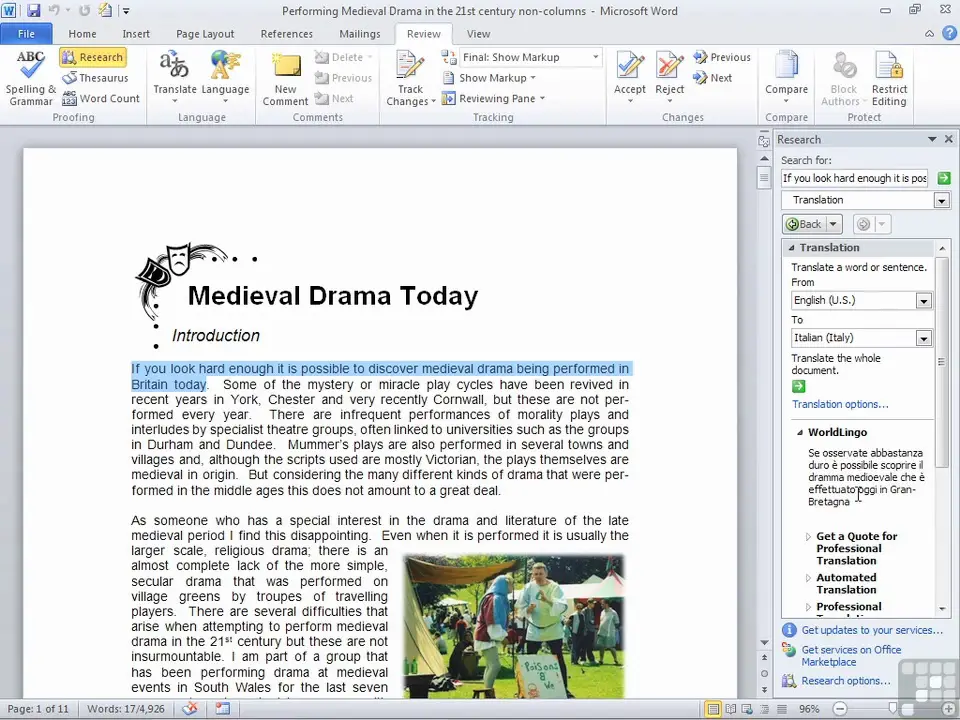Open the Reviewing Pane
This screenshot has width=960, height=720.
493,98
